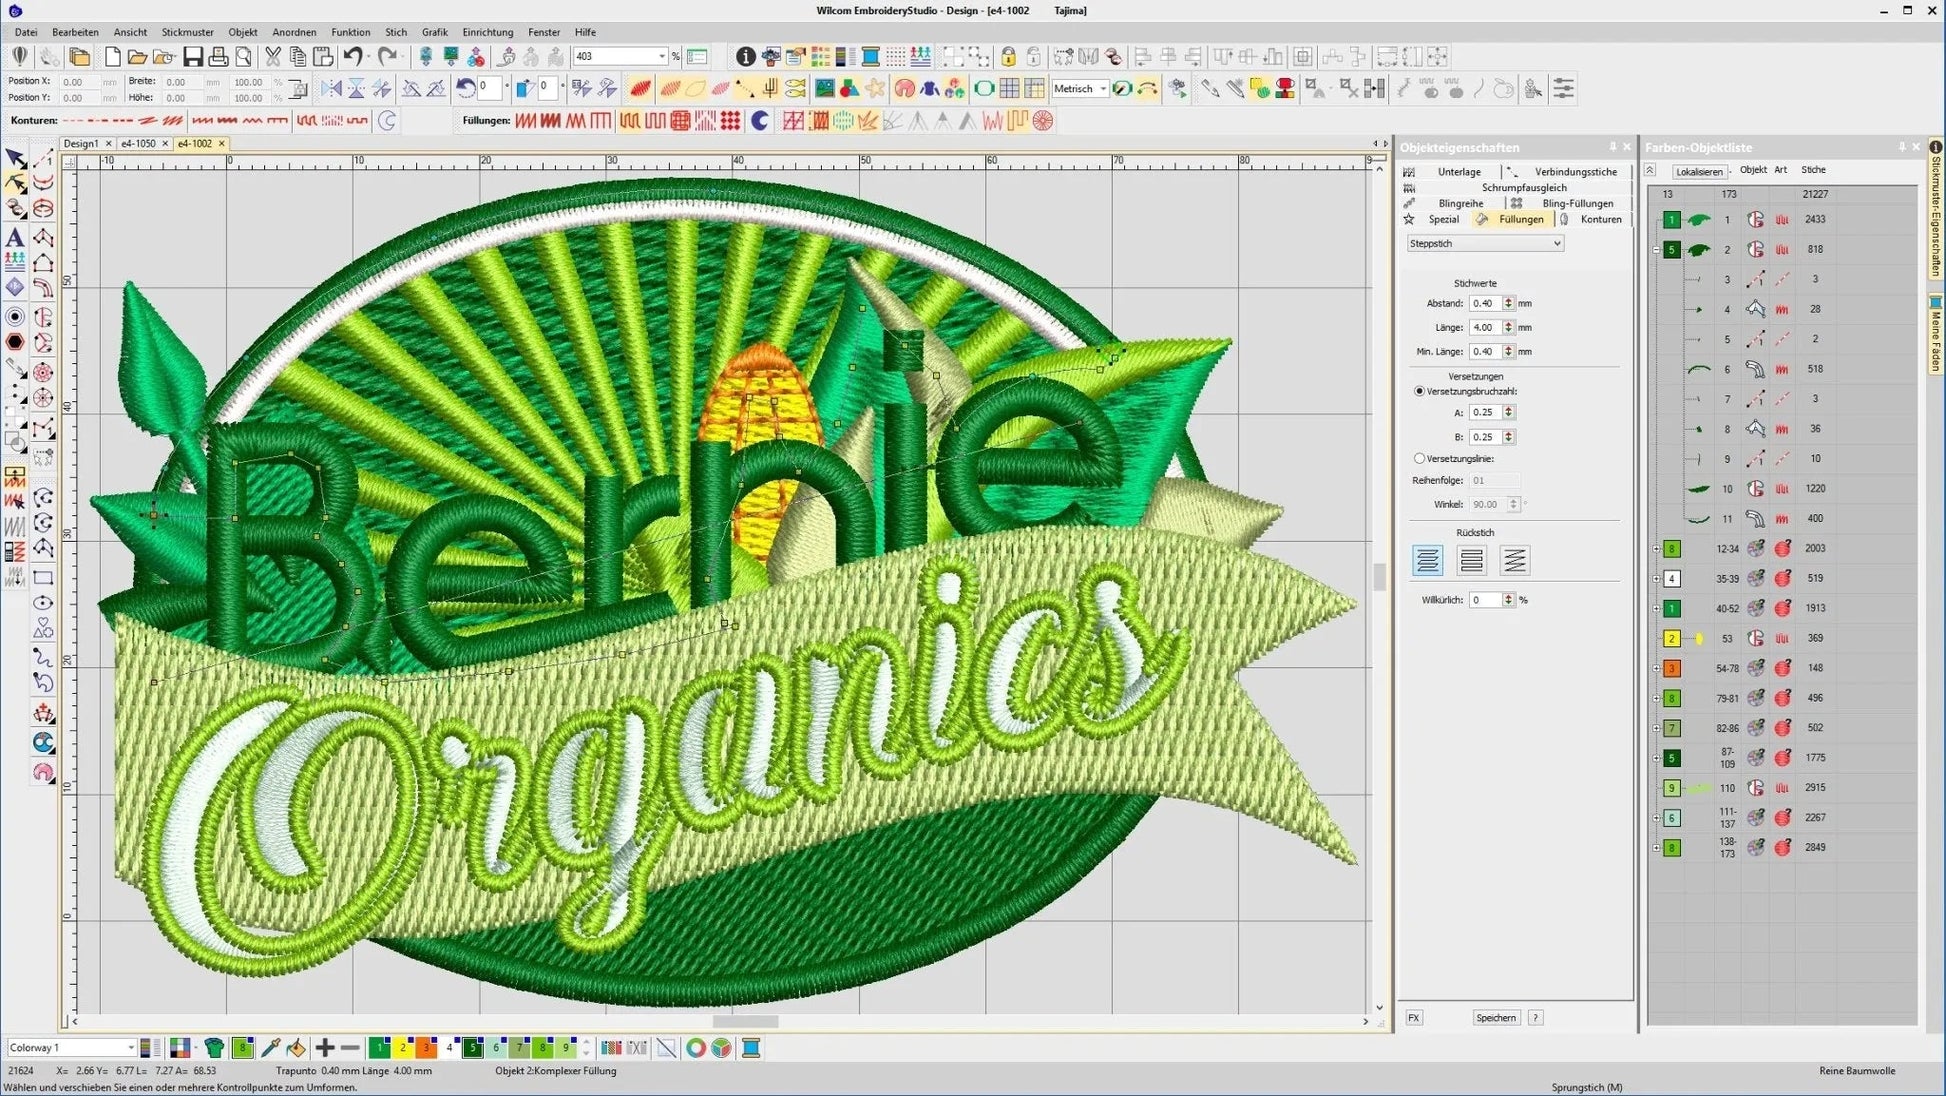Open the Stickmuster menu

coord(187,31)
